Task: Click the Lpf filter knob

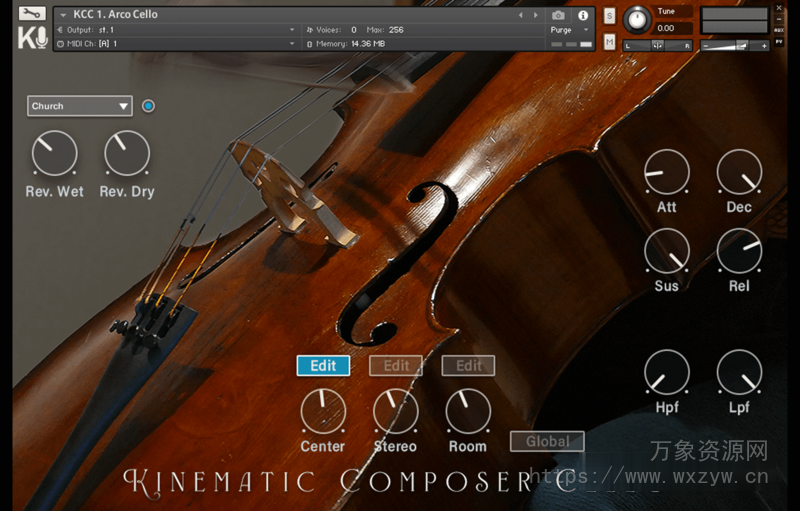Action: [739, 372]
